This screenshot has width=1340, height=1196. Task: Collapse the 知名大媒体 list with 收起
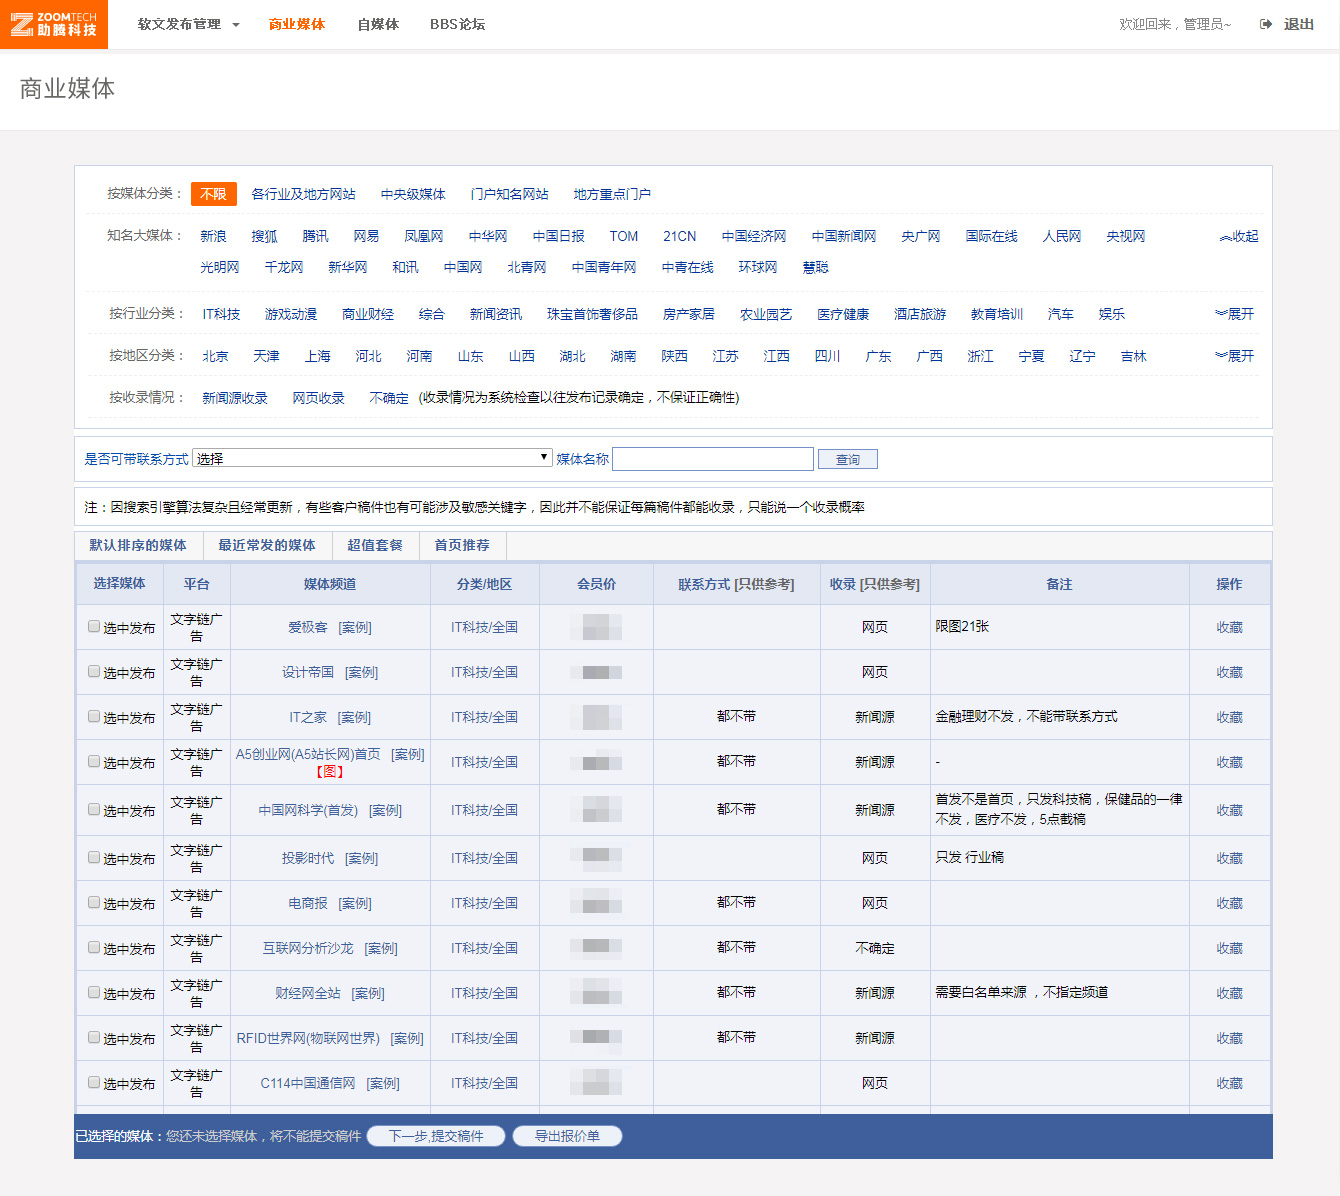1239,237
